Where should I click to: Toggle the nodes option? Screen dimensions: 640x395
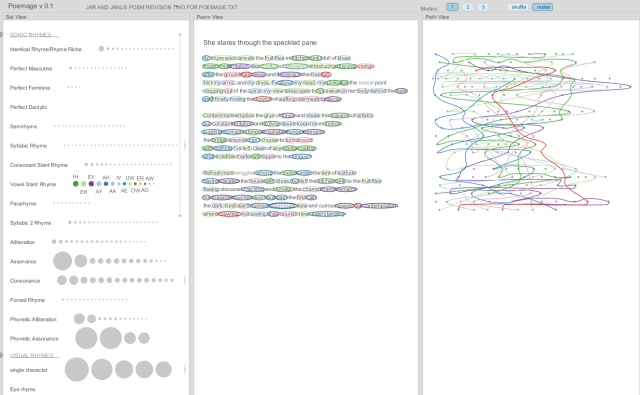point(543,7)
